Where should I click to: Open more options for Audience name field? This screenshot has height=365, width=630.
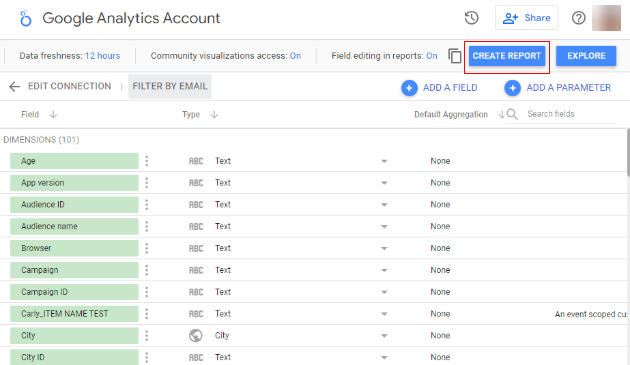pos(147,226)
